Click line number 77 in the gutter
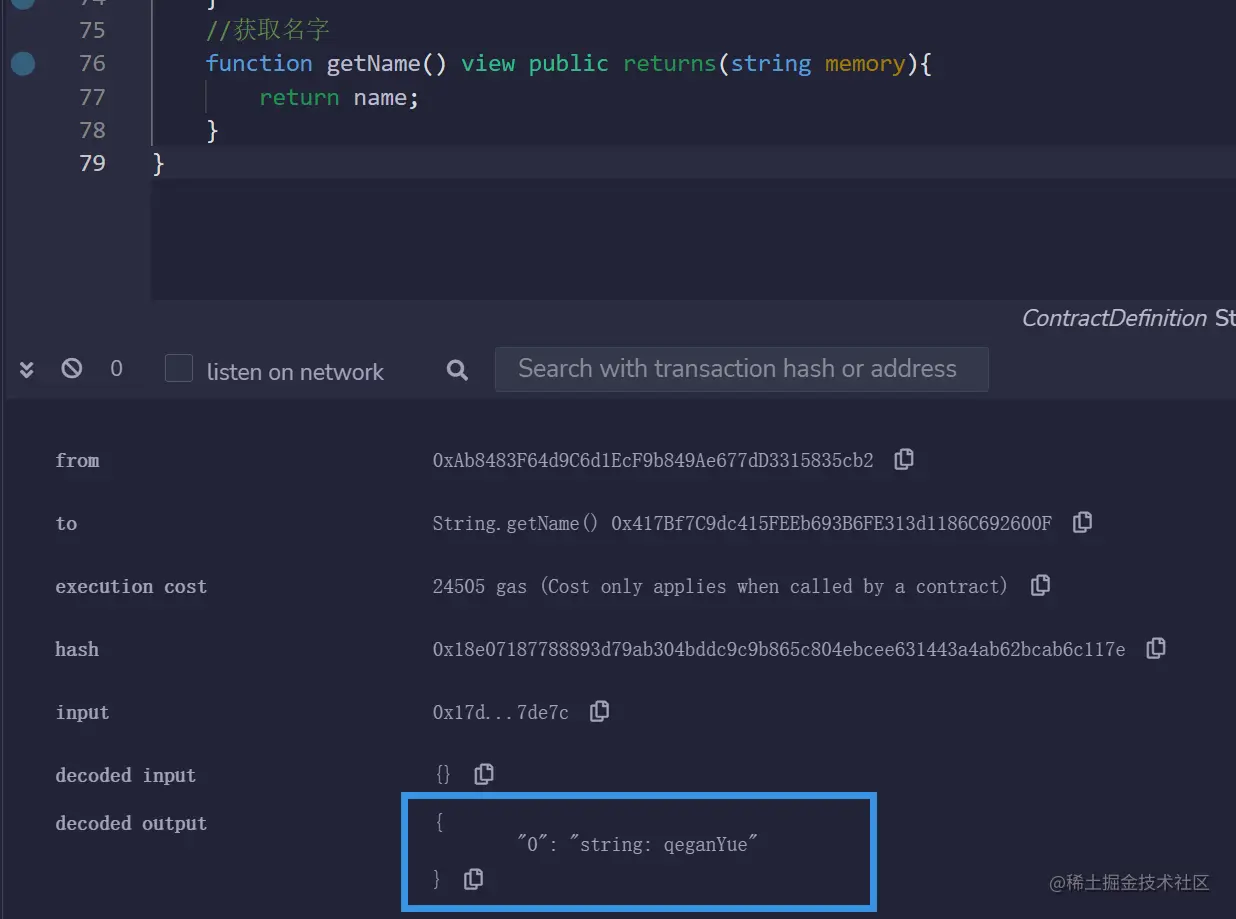This screenshot has height=919, width=1236. 92,97
